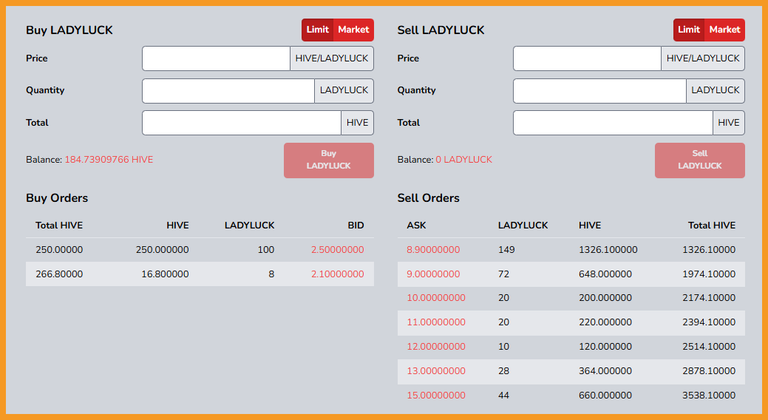Click Total HIVE header in Buy Orders
768x420 pixels.
click(x=59, y=225)
